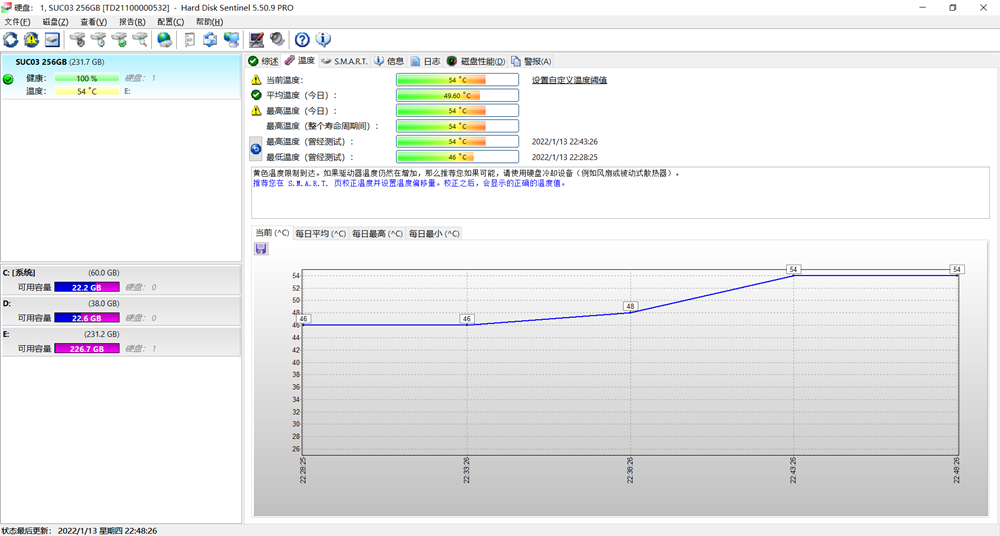Click the 当前温度 54 °C bar
Viewport: 1000px width, 536px height.
coord(457,80)
